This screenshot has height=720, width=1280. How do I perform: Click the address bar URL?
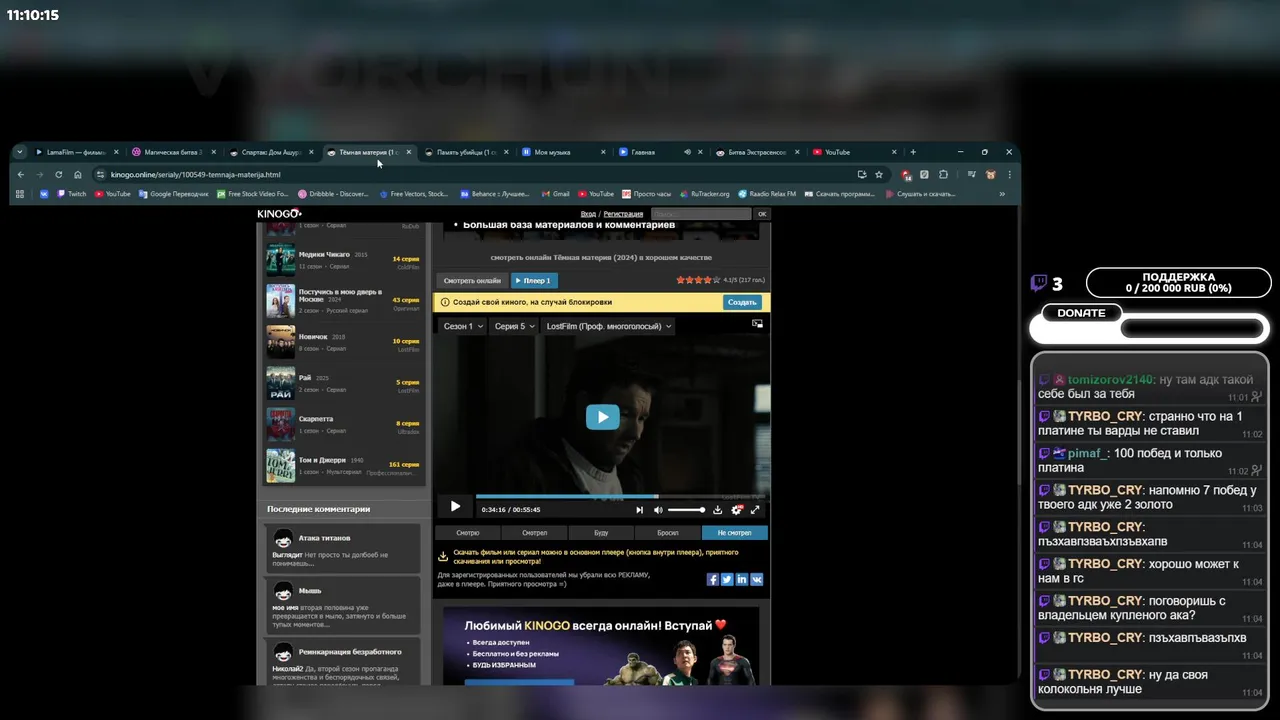(x=195, y=174)
